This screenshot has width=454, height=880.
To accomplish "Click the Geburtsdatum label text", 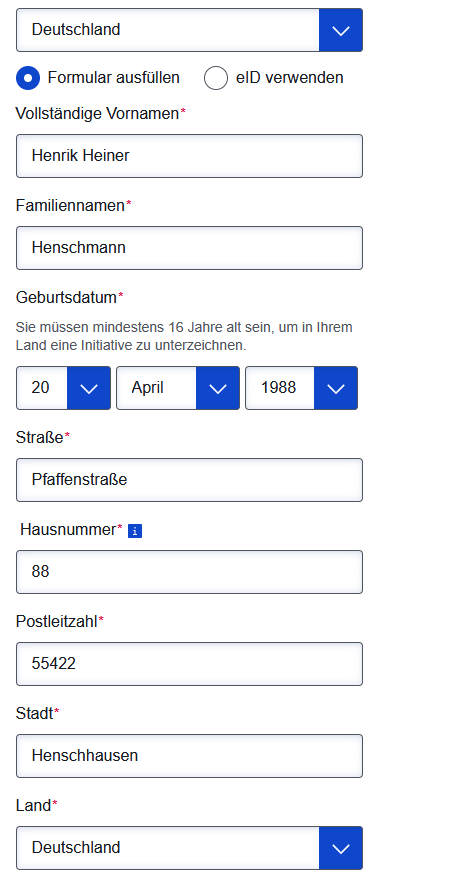I will click(x=66, y=298).
